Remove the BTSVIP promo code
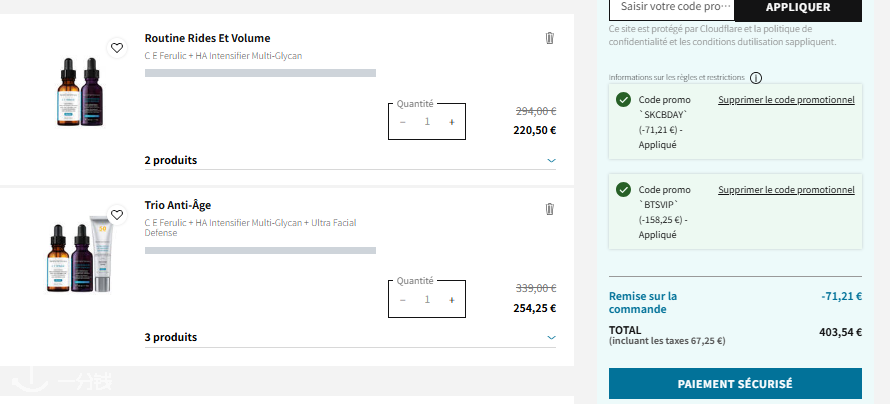 (786, 190)
